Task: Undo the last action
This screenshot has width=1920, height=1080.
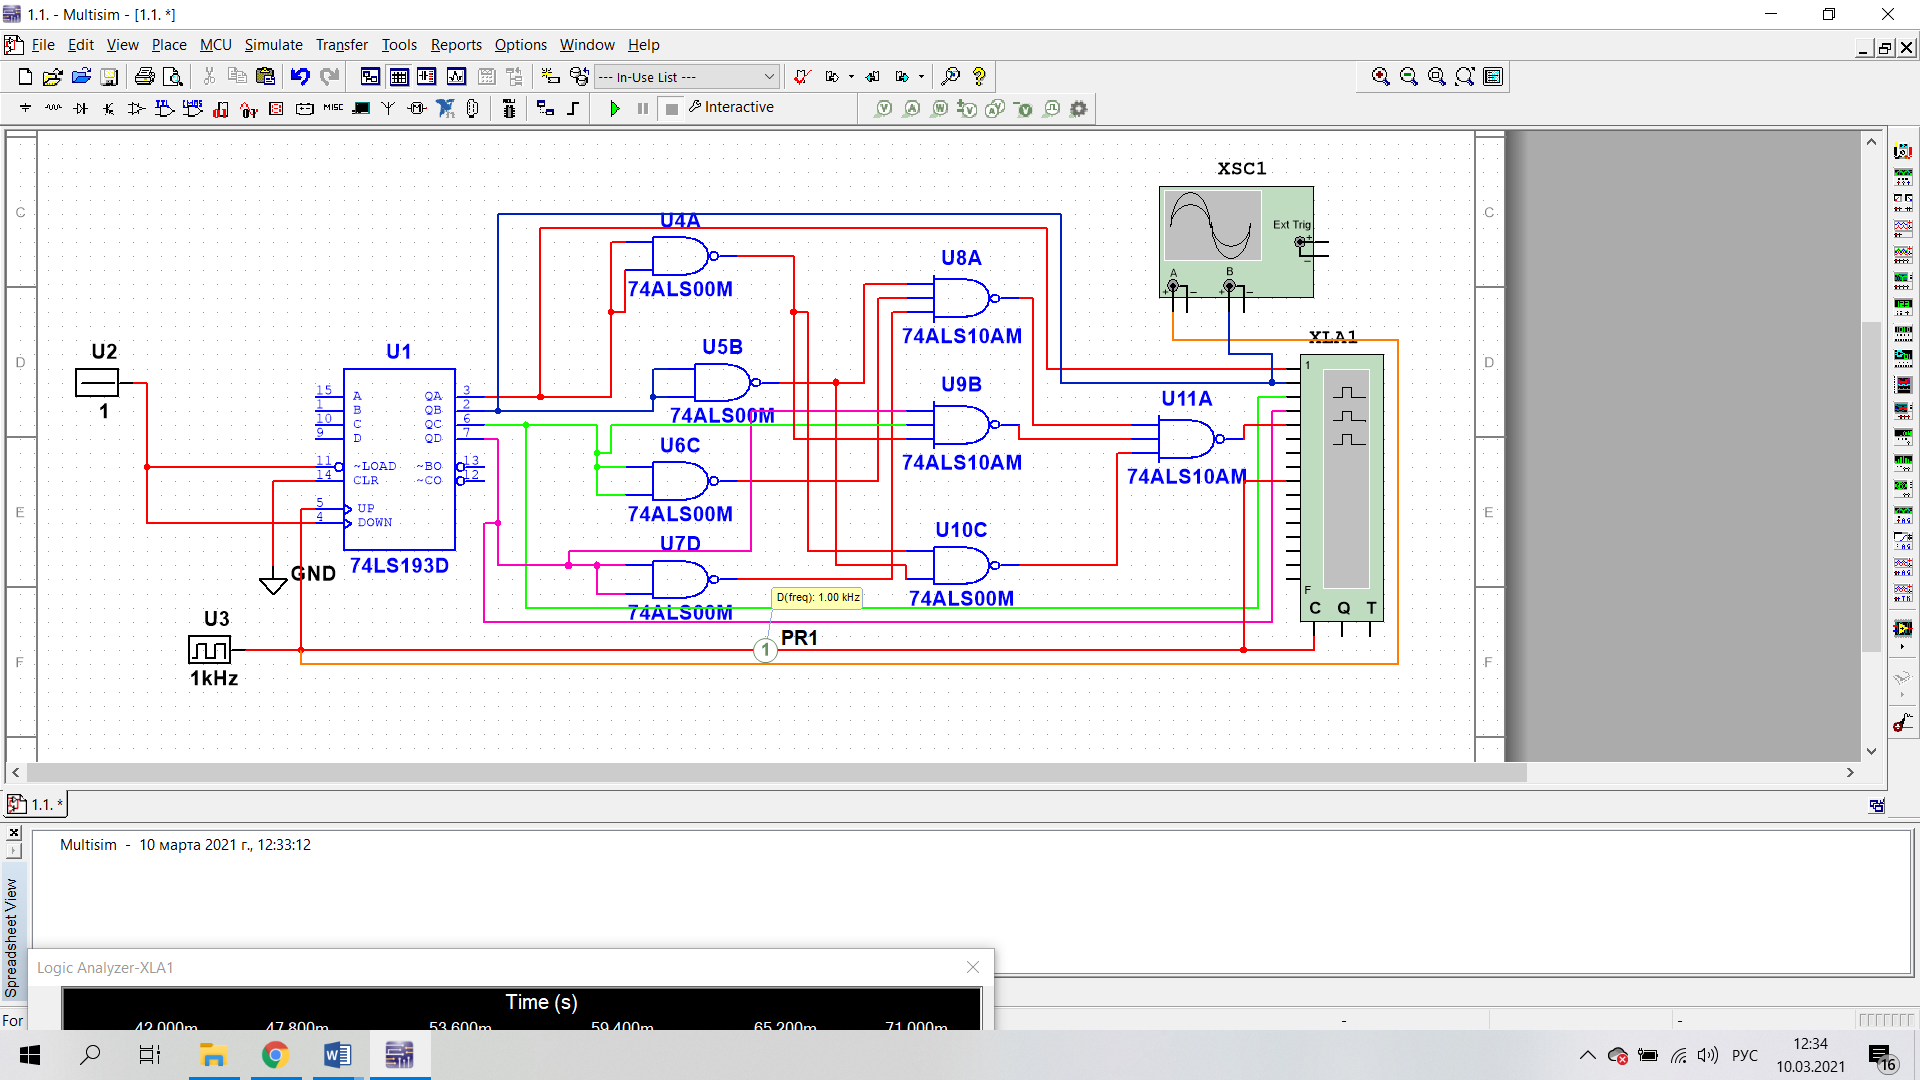Action: pyautogui.click(x=300, y=77)
